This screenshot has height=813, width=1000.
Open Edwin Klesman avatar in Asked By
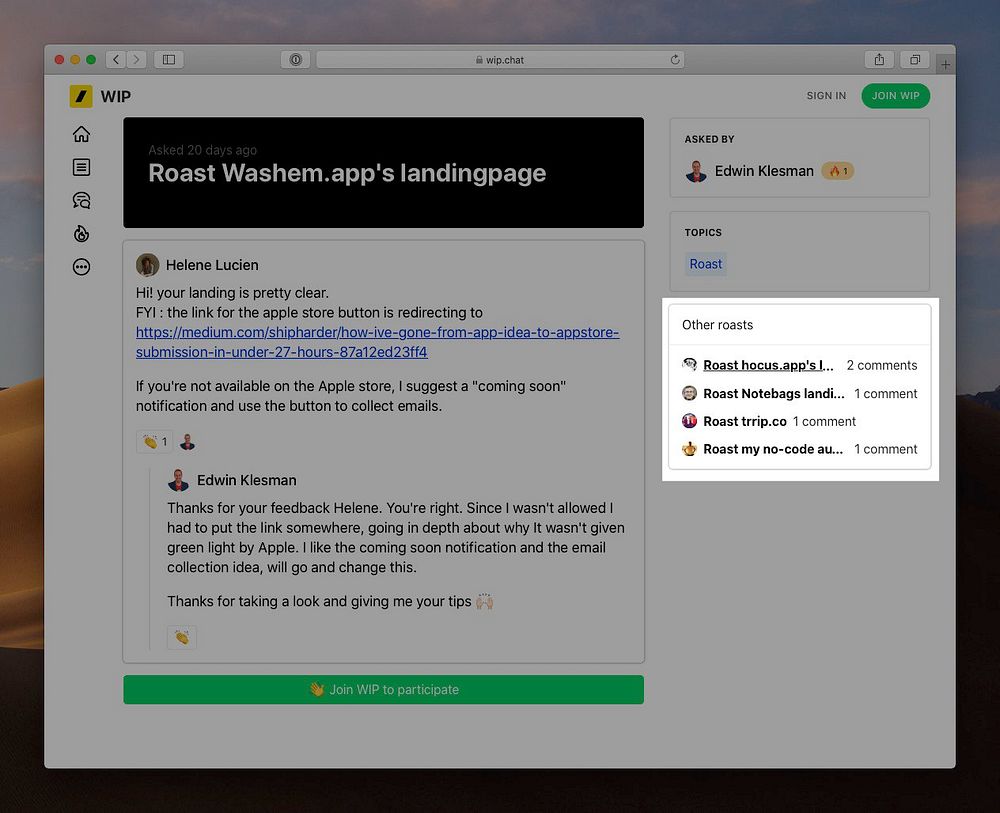click(x=696, y=171)
